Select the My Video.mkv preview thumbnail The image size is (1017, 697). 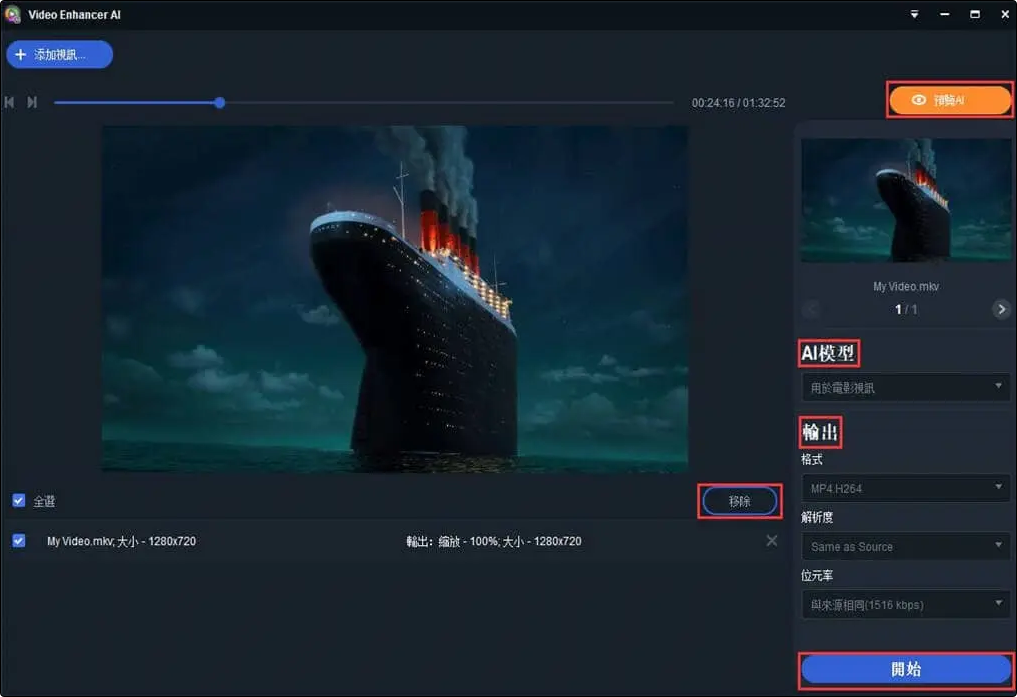point(905,199)
